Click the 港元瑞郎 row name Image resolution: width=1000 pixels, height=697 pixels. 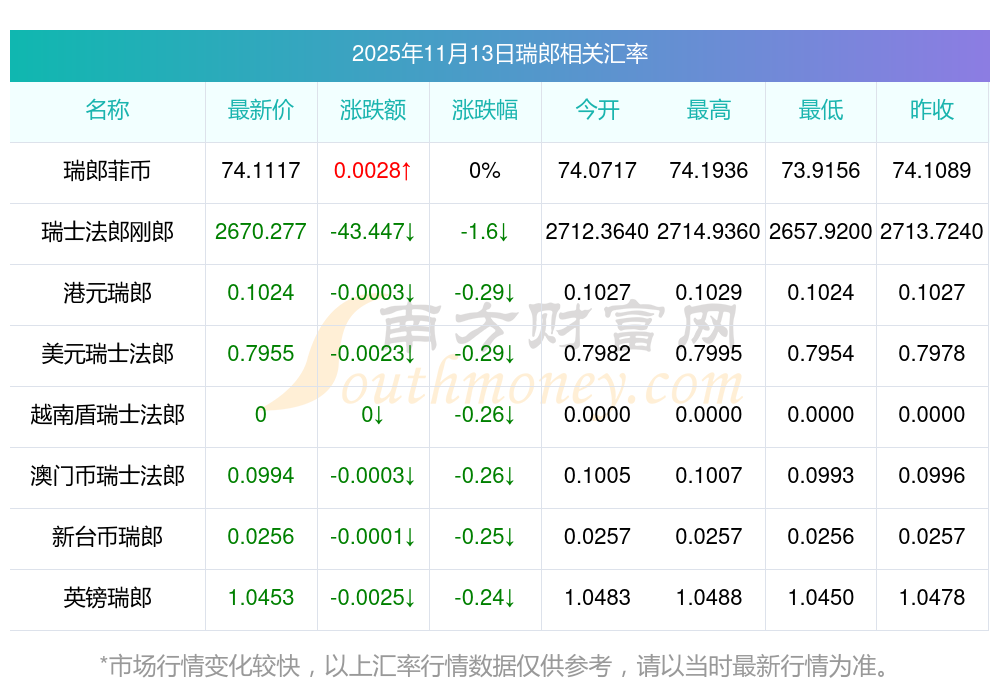click(107, 293)
